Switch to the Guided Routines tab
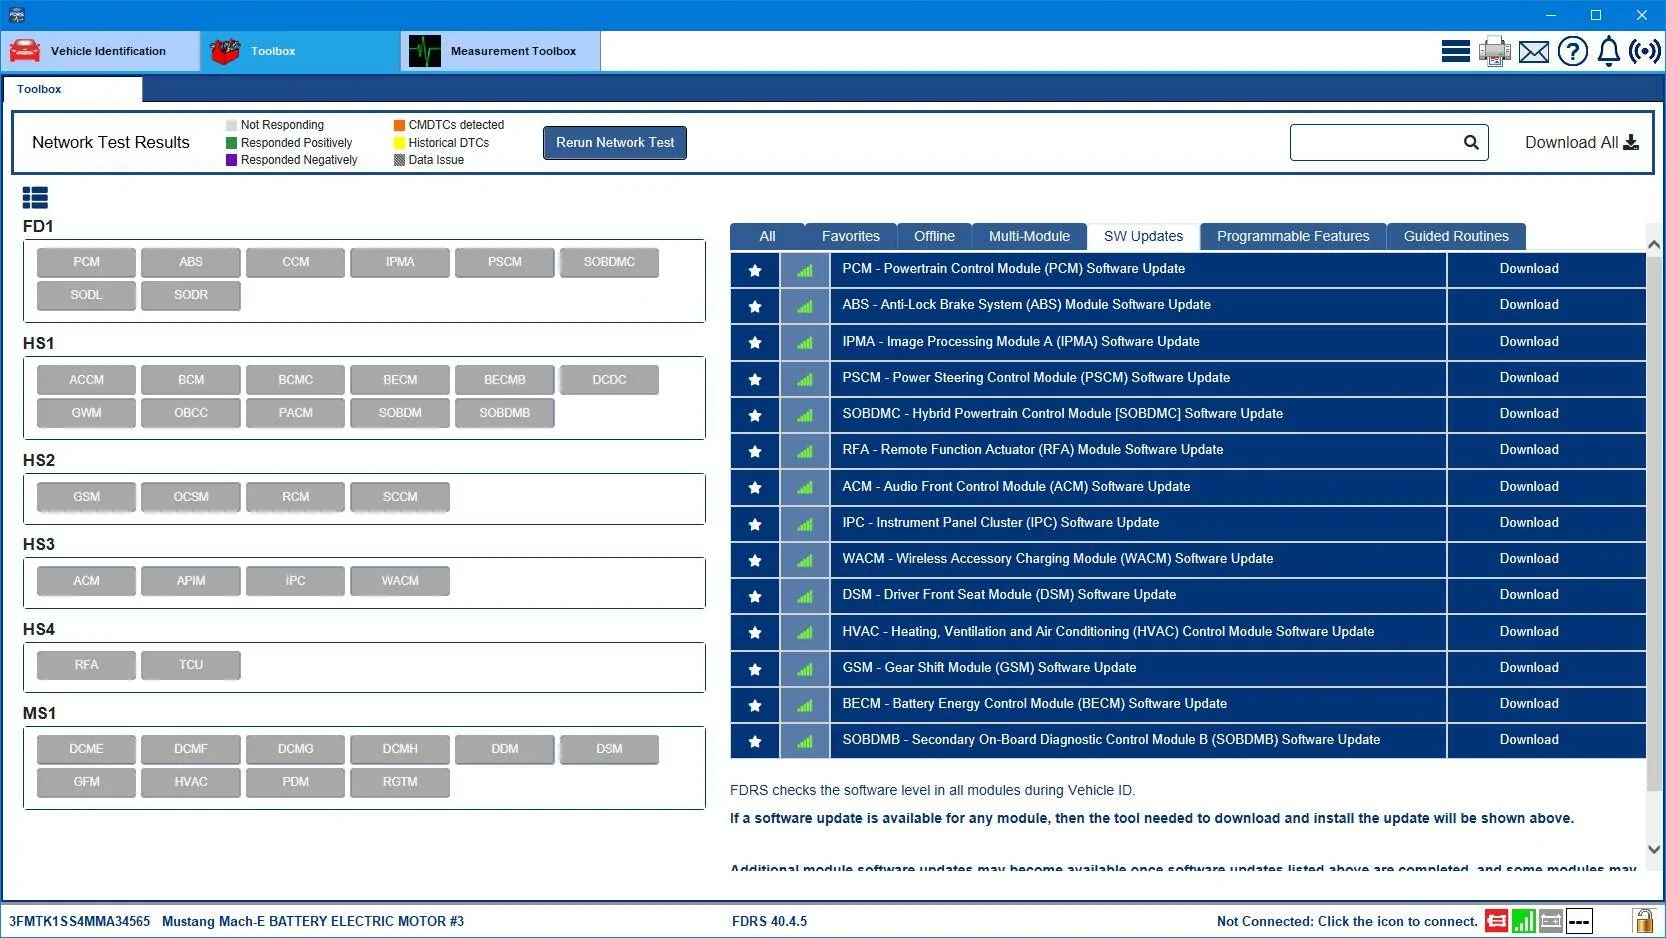The width and height of the screenshot is (1666, 938). 1456,236
